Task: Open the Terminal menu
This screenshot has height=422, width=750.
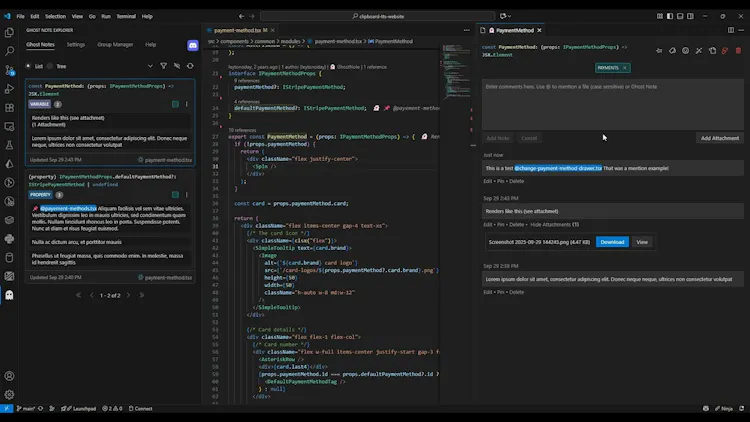Action: [126, 16]
